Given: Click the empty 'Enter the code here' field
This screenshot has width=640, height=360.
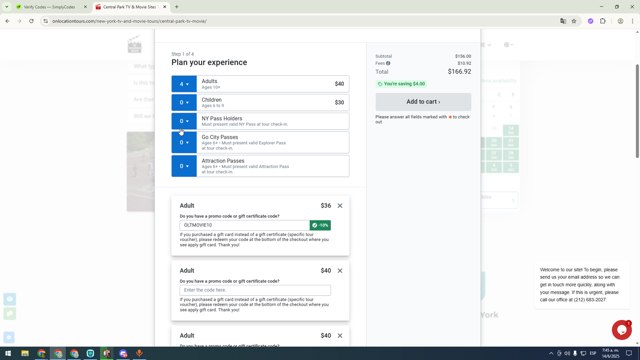Looking at the screenshot, I should pyautogui.click(x=255, y=290).
